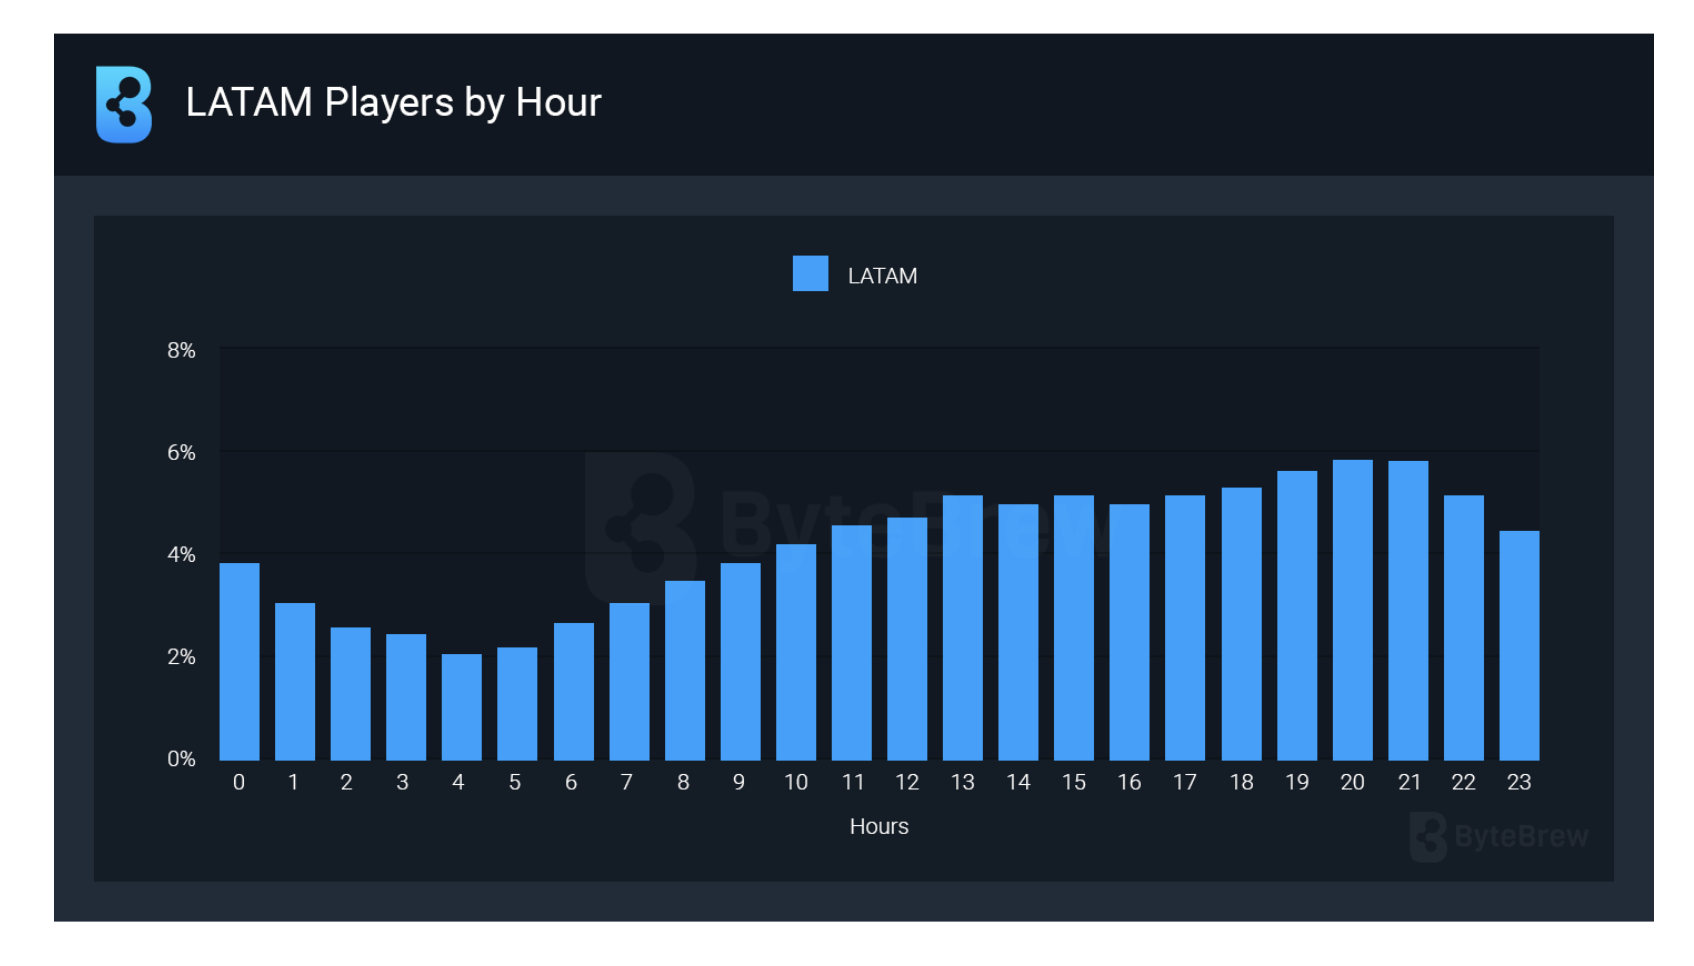This screenshot has width=1694, height=966.
Task: Toggle the LATAM legend color swatch
Action: [810, 274]
